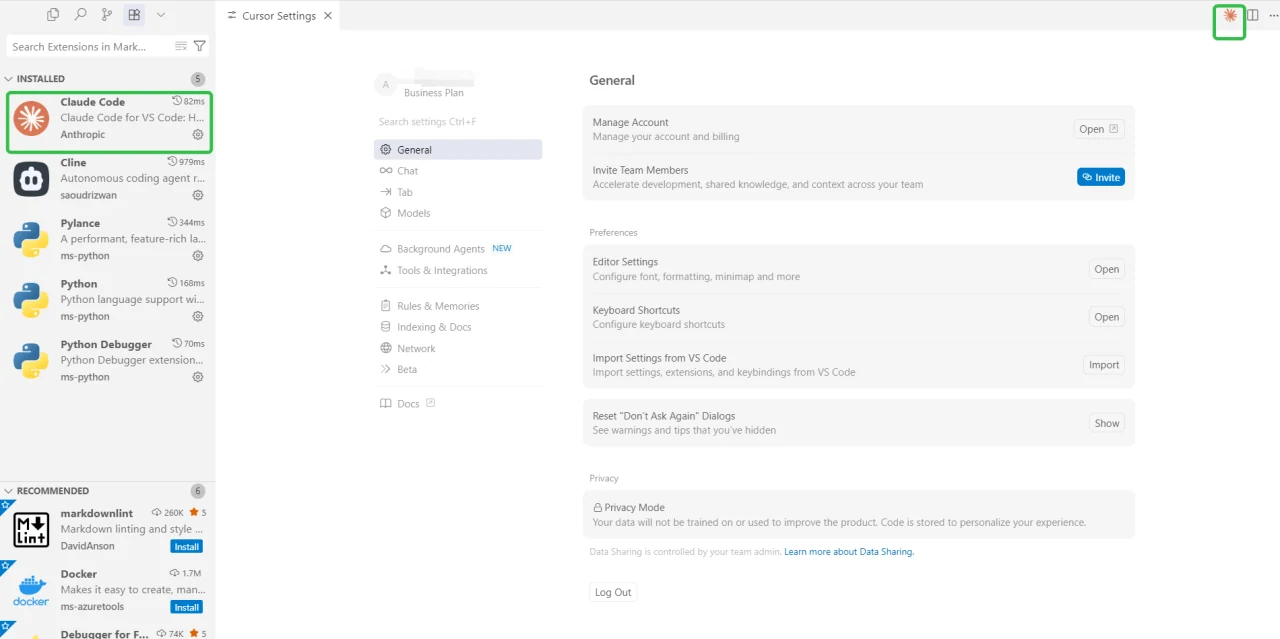Select the Cline extension icon

coord(31,179)
